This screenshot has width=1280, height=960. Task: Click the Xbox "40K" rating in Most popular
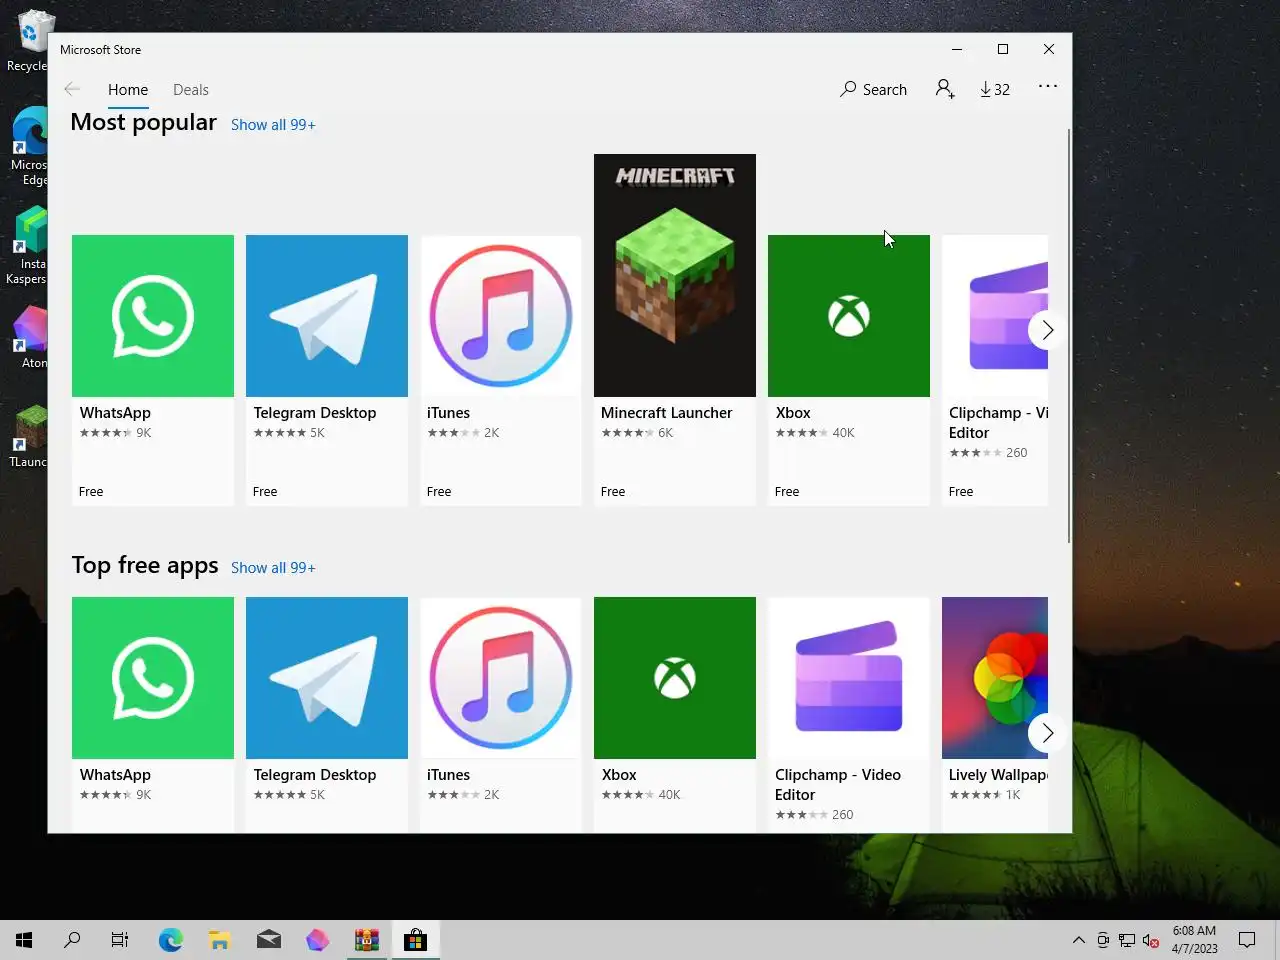843,433
